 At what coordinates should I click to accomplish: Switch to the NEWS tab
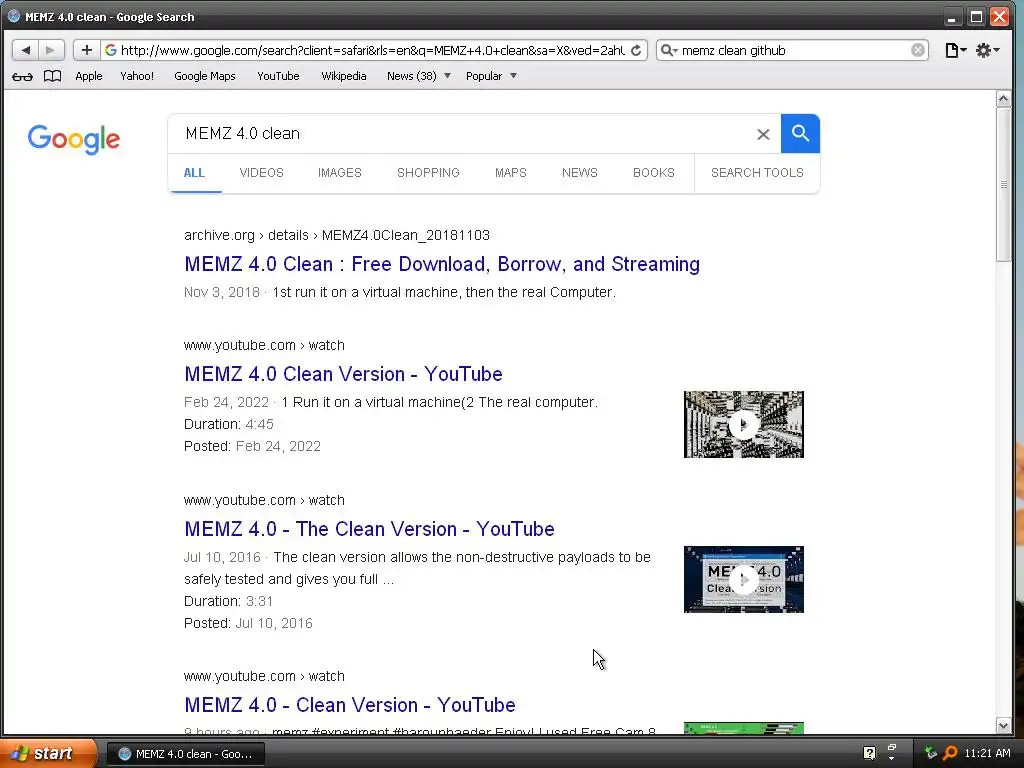[580, 173]
